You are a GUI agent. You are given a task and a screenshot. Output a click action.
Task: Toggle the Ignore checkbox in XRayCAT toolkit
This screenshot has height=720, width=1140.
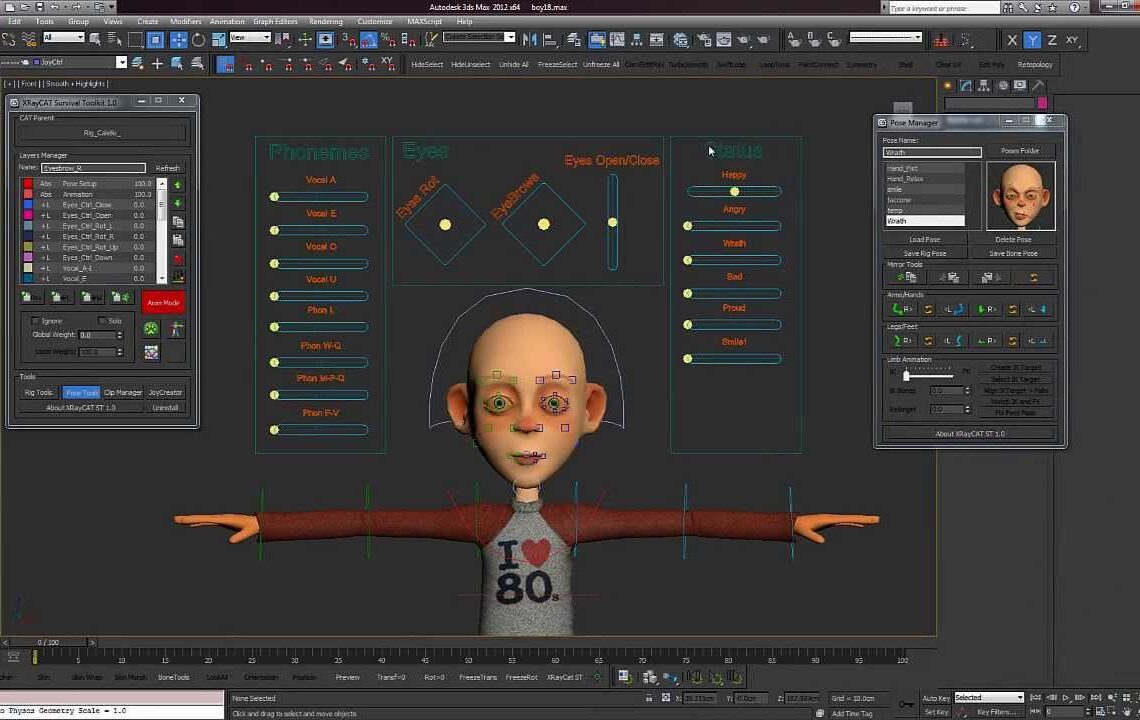pyautogui.click(x=36, y=321)
